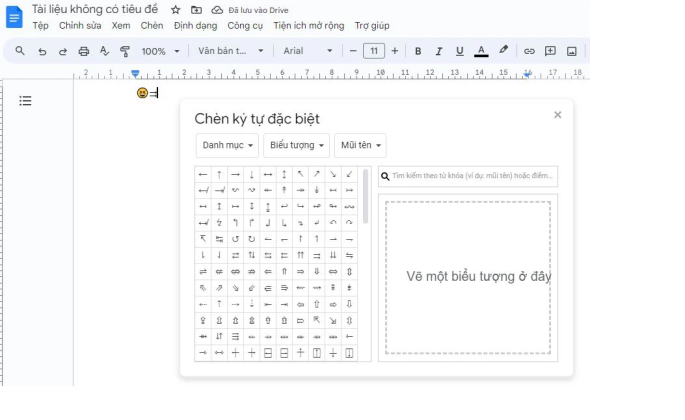Click the symbol keyword search field
Image resolution: width=685 pixels, height=420 pixels.
pyautogui.click(x=472, y=176)
